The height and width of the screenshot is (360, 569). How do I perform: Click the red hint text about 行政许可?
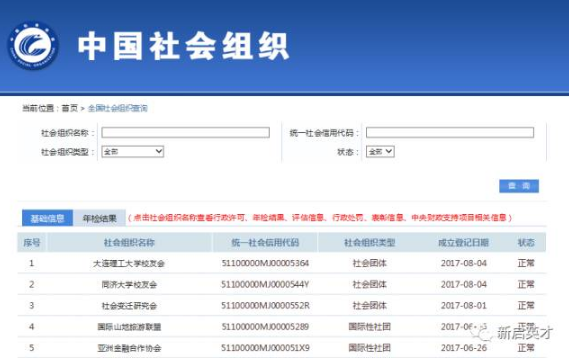[x=320, y=218]
